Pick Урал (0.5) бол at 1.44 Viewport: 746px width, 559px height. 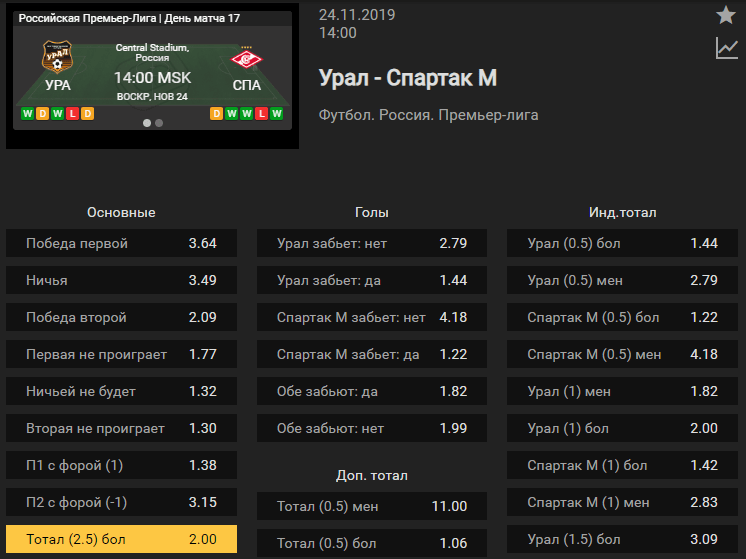point(622,243)
